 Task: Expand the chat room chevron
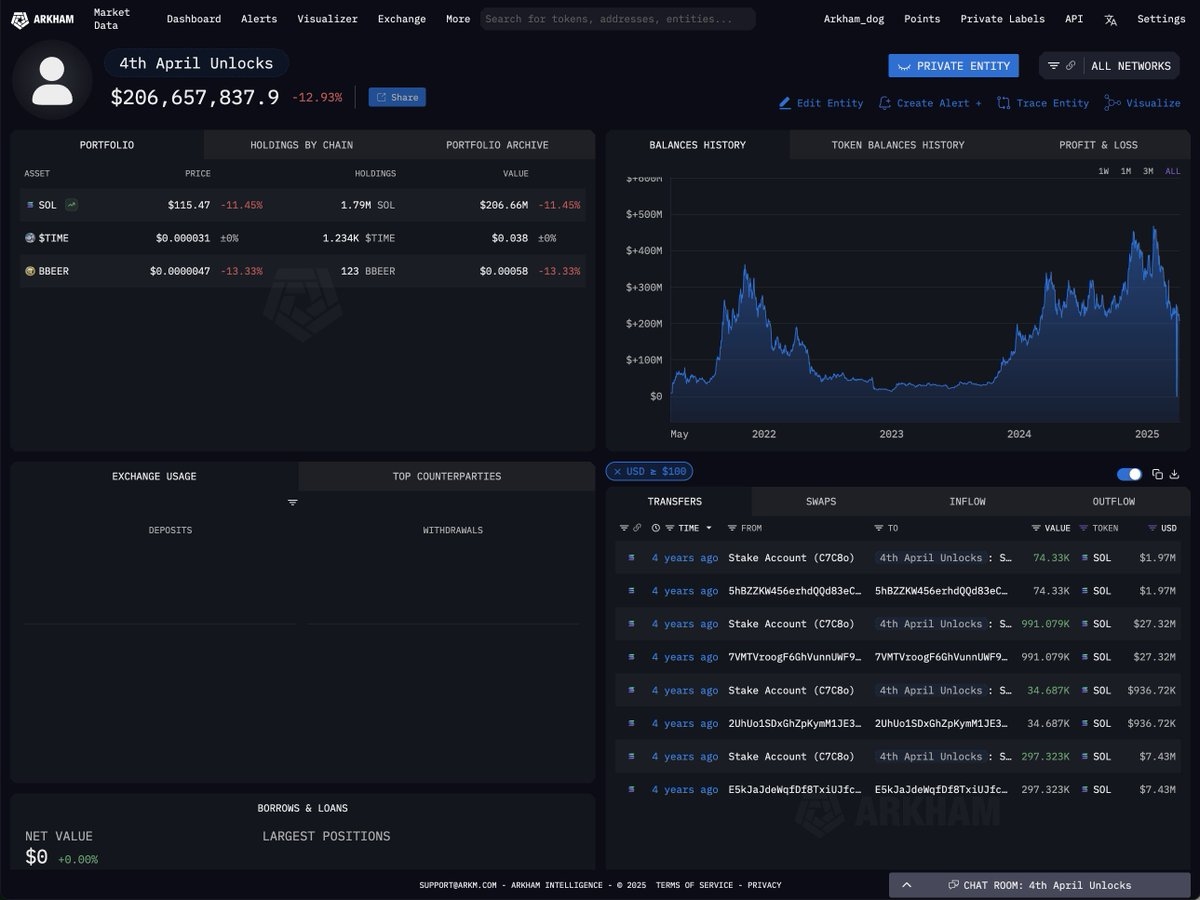[x=907, y=885]
